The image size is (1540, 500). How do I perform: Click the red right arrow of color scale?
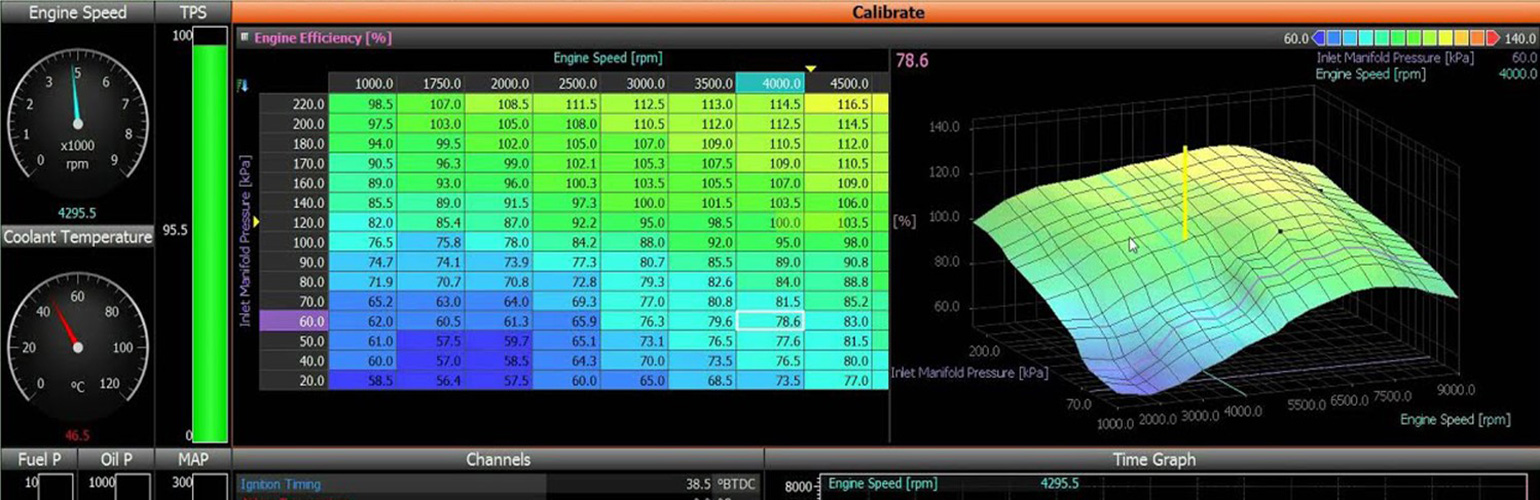[1491, 38]
